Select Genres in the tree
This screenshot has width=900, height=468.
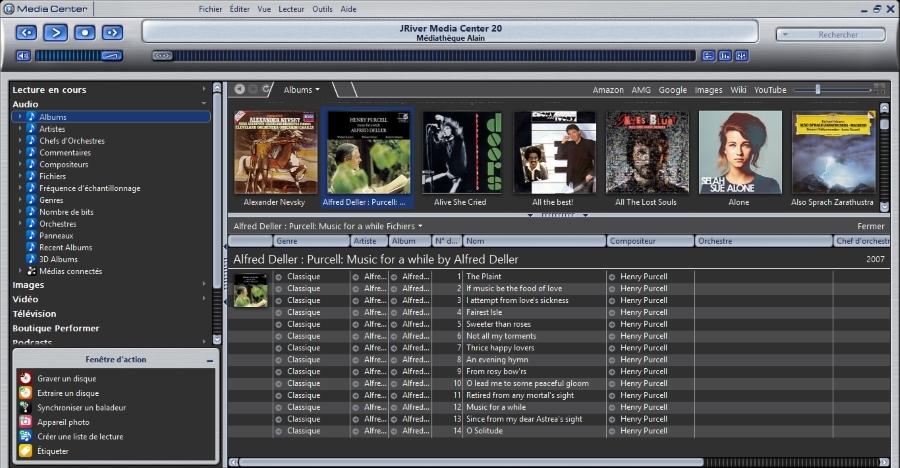click(x=51, y=200)
